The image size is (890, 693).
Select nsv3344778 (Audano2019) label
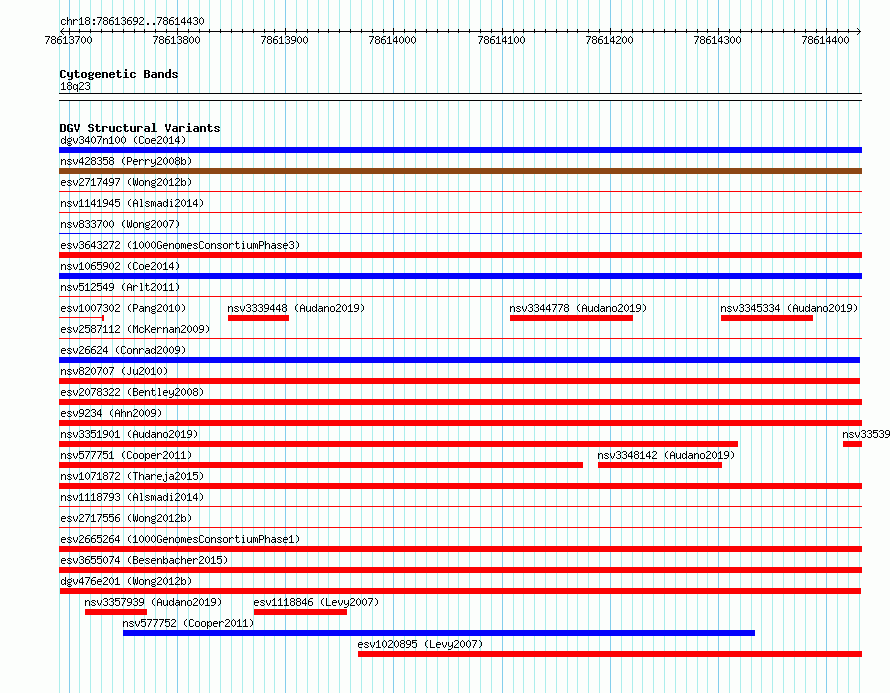click(x=578, y=308)
